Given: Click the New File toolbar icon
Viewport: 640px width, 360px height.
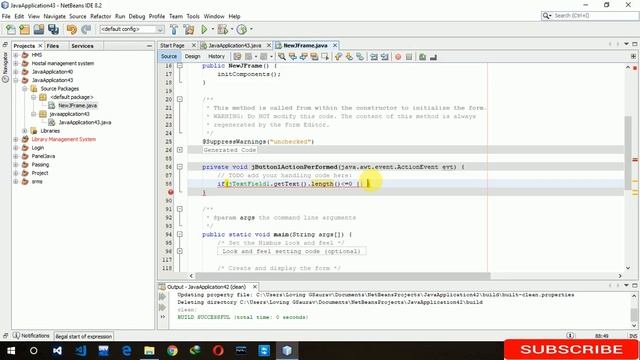Looking at the screenshot, I should [11, 29].
